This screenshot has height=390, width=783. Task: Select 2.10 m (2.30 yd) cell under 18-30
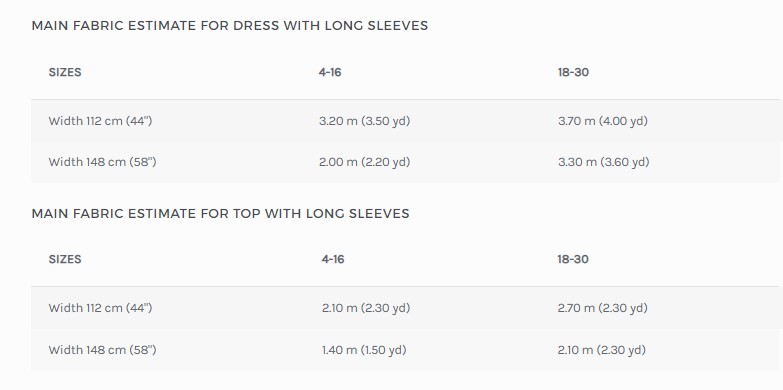[x=602, y=350]
